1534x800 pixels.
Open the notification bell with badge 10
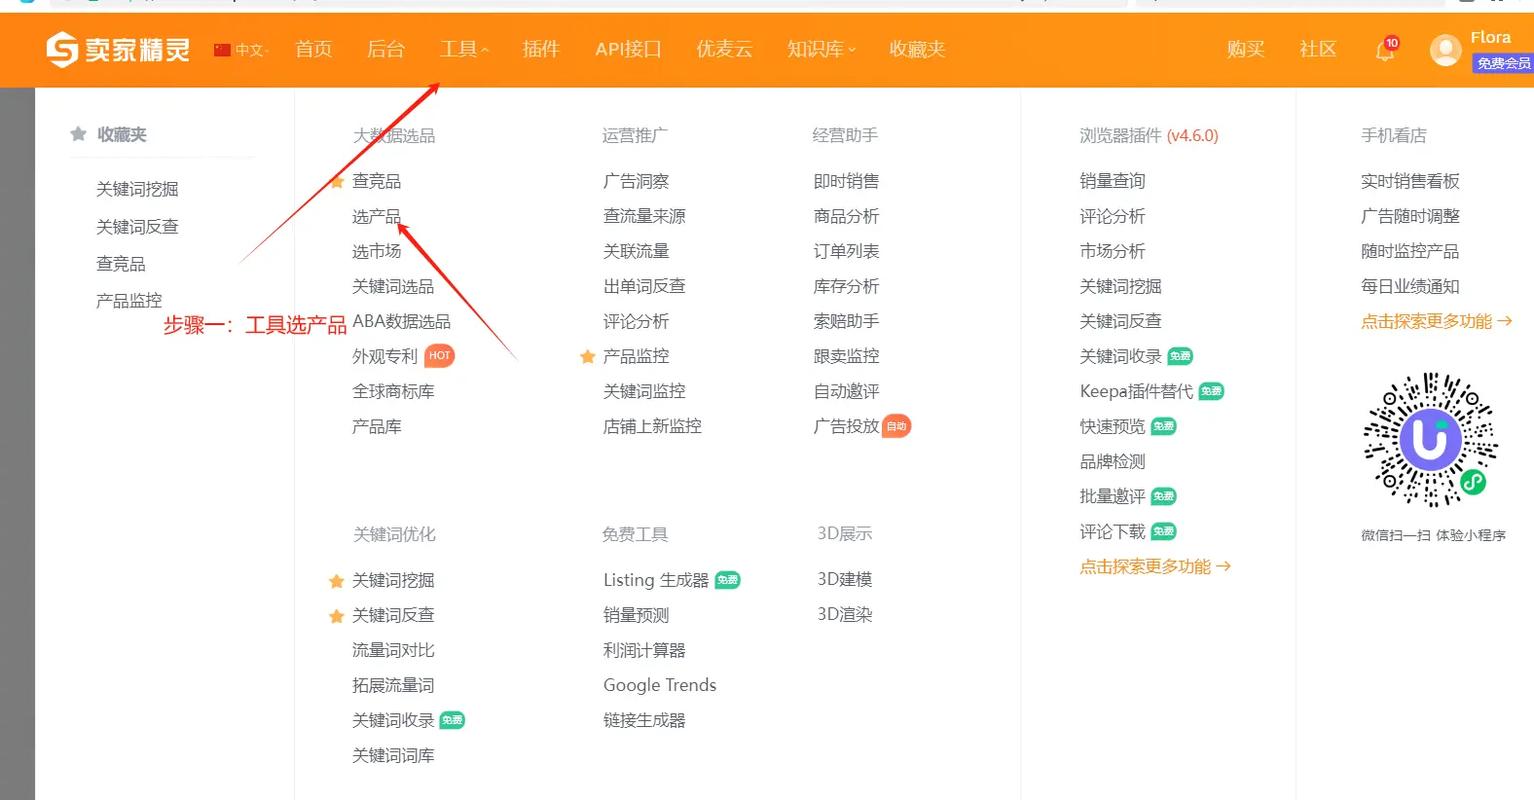1384,49
